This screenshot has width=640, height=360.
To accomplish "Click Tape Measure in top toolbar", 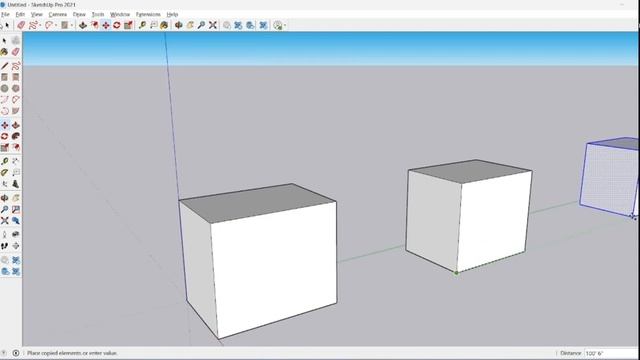I will [x=142, y=25].
